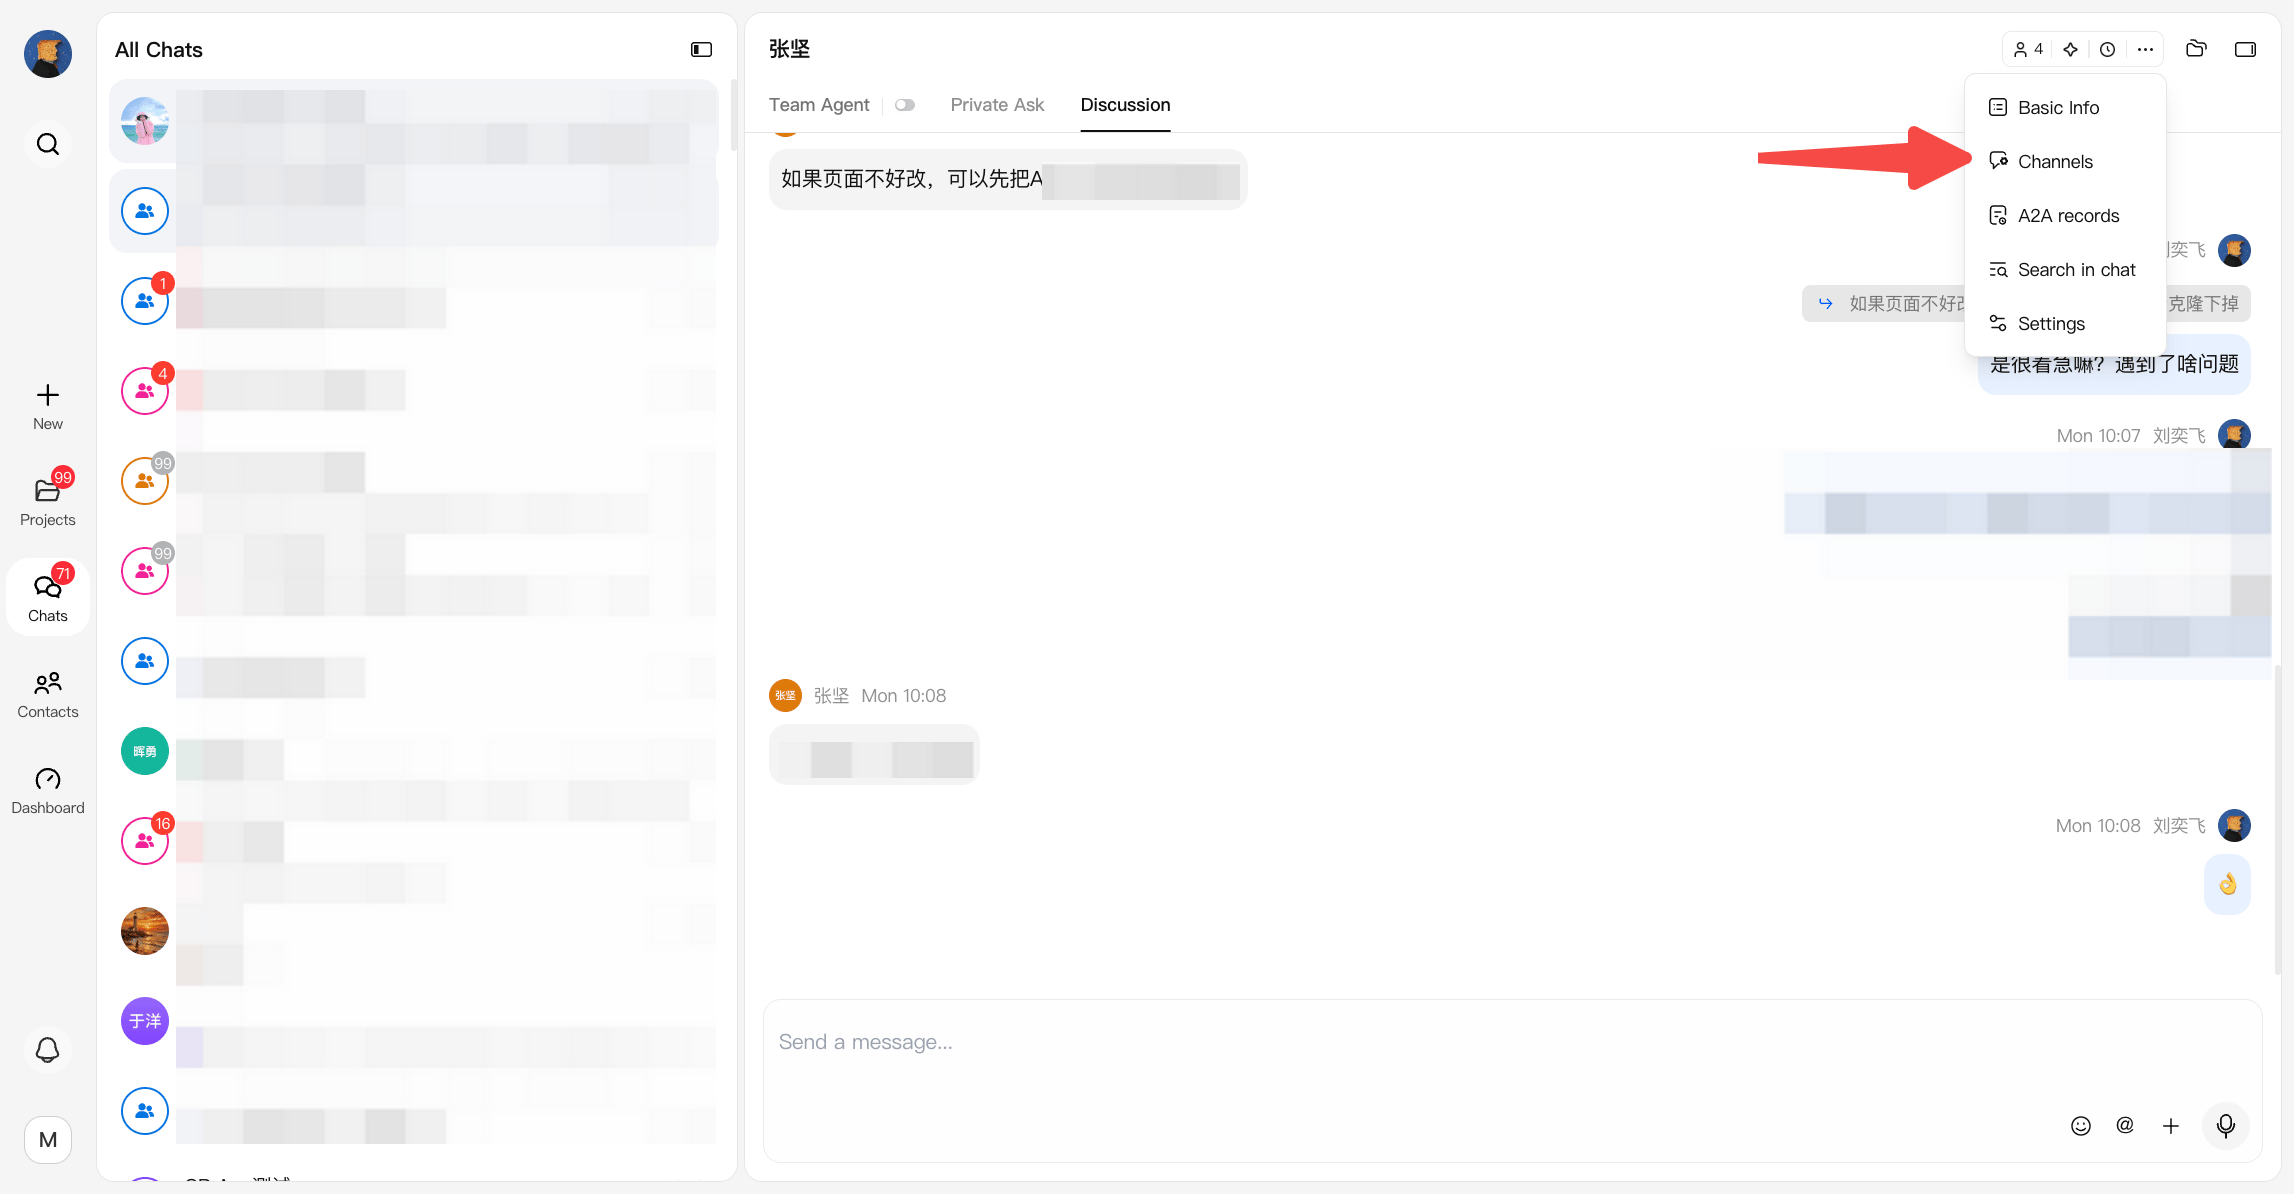Screen dimensions: 2294x1194
Task: Collapse the All Chats list panel
Action: [x=701, y=49]
